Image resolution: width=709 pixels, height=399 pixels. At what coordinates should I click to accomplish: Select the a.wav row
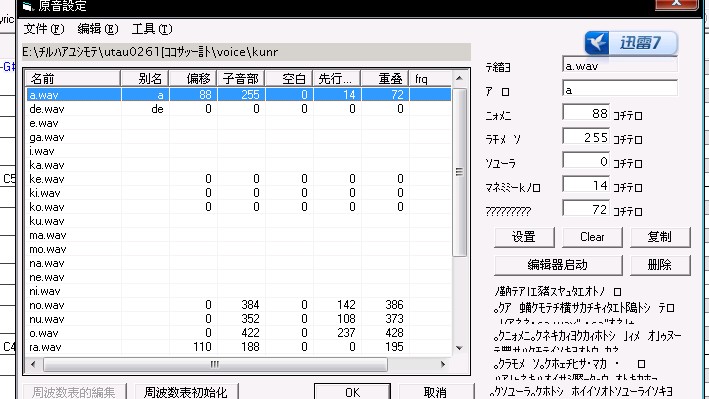[239, 95]
